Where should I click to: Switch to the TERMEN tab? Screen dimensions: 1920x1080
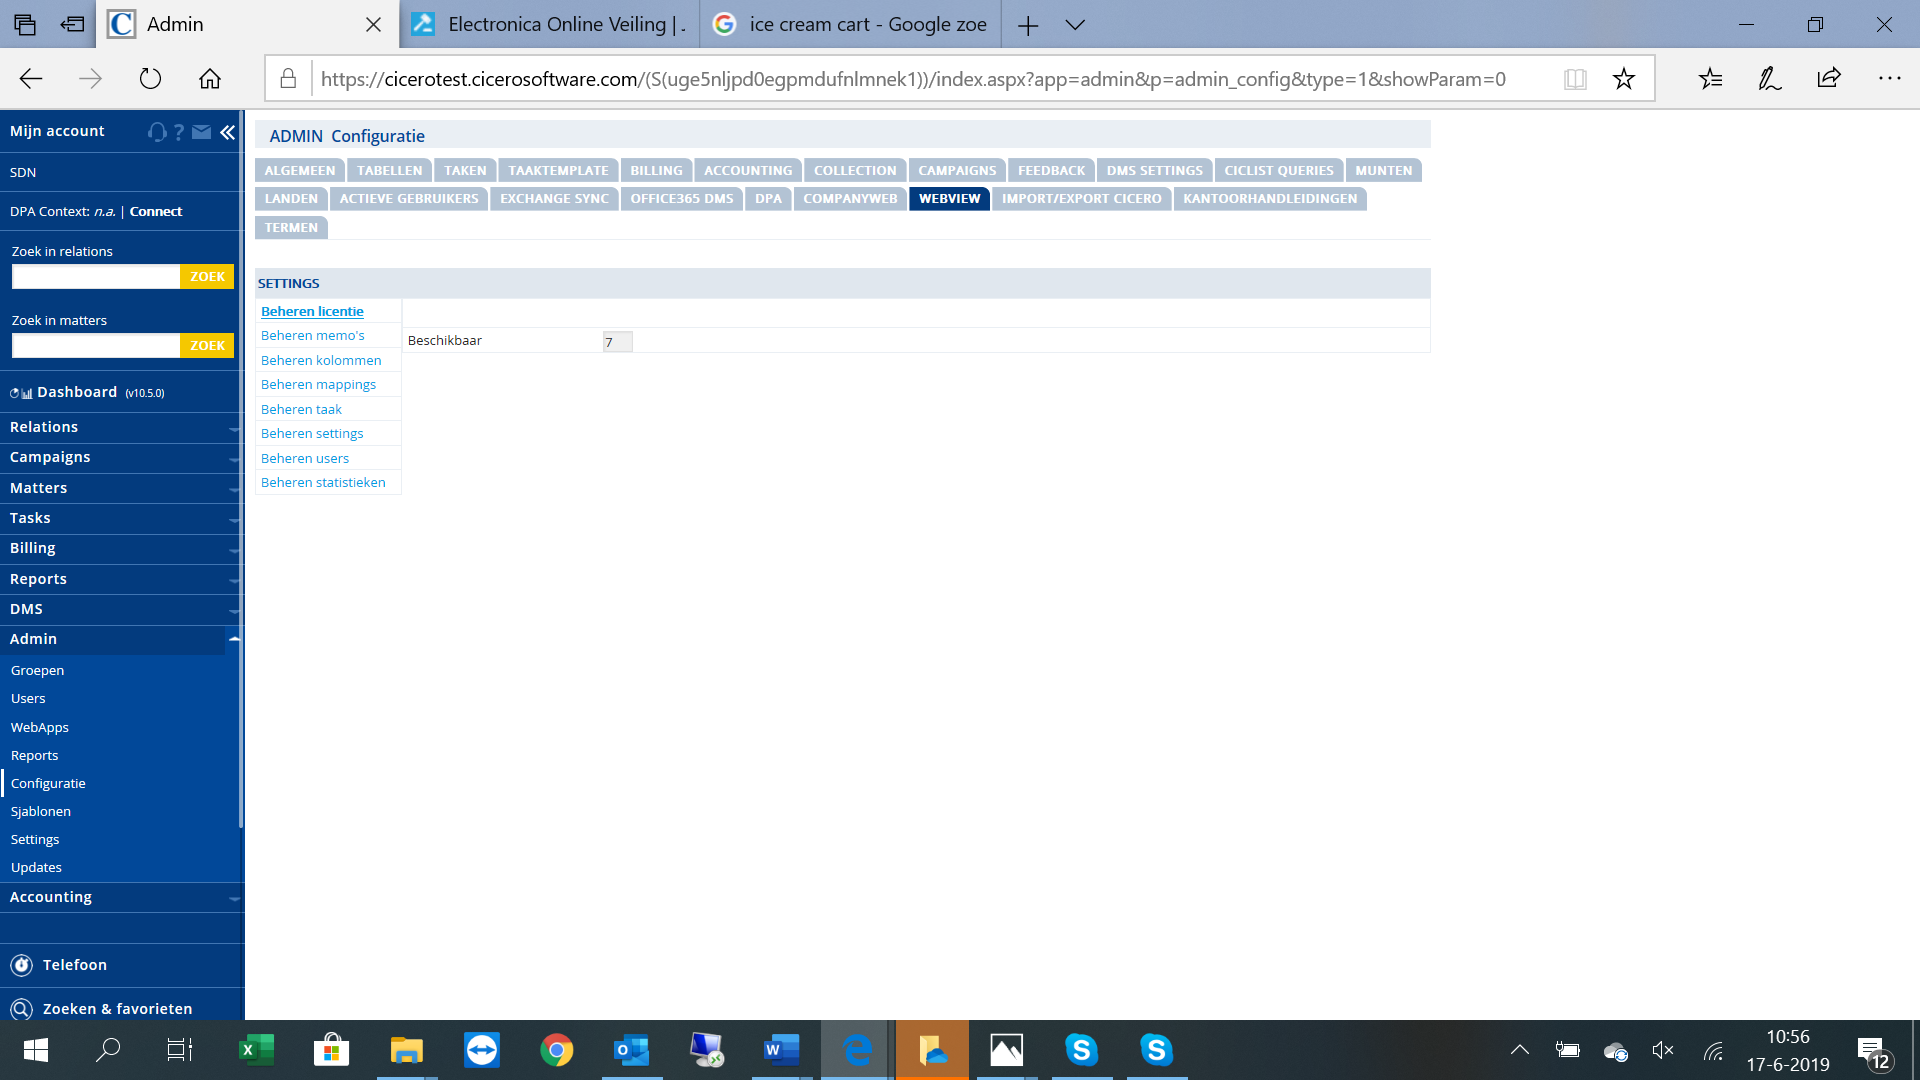point(291,228)
